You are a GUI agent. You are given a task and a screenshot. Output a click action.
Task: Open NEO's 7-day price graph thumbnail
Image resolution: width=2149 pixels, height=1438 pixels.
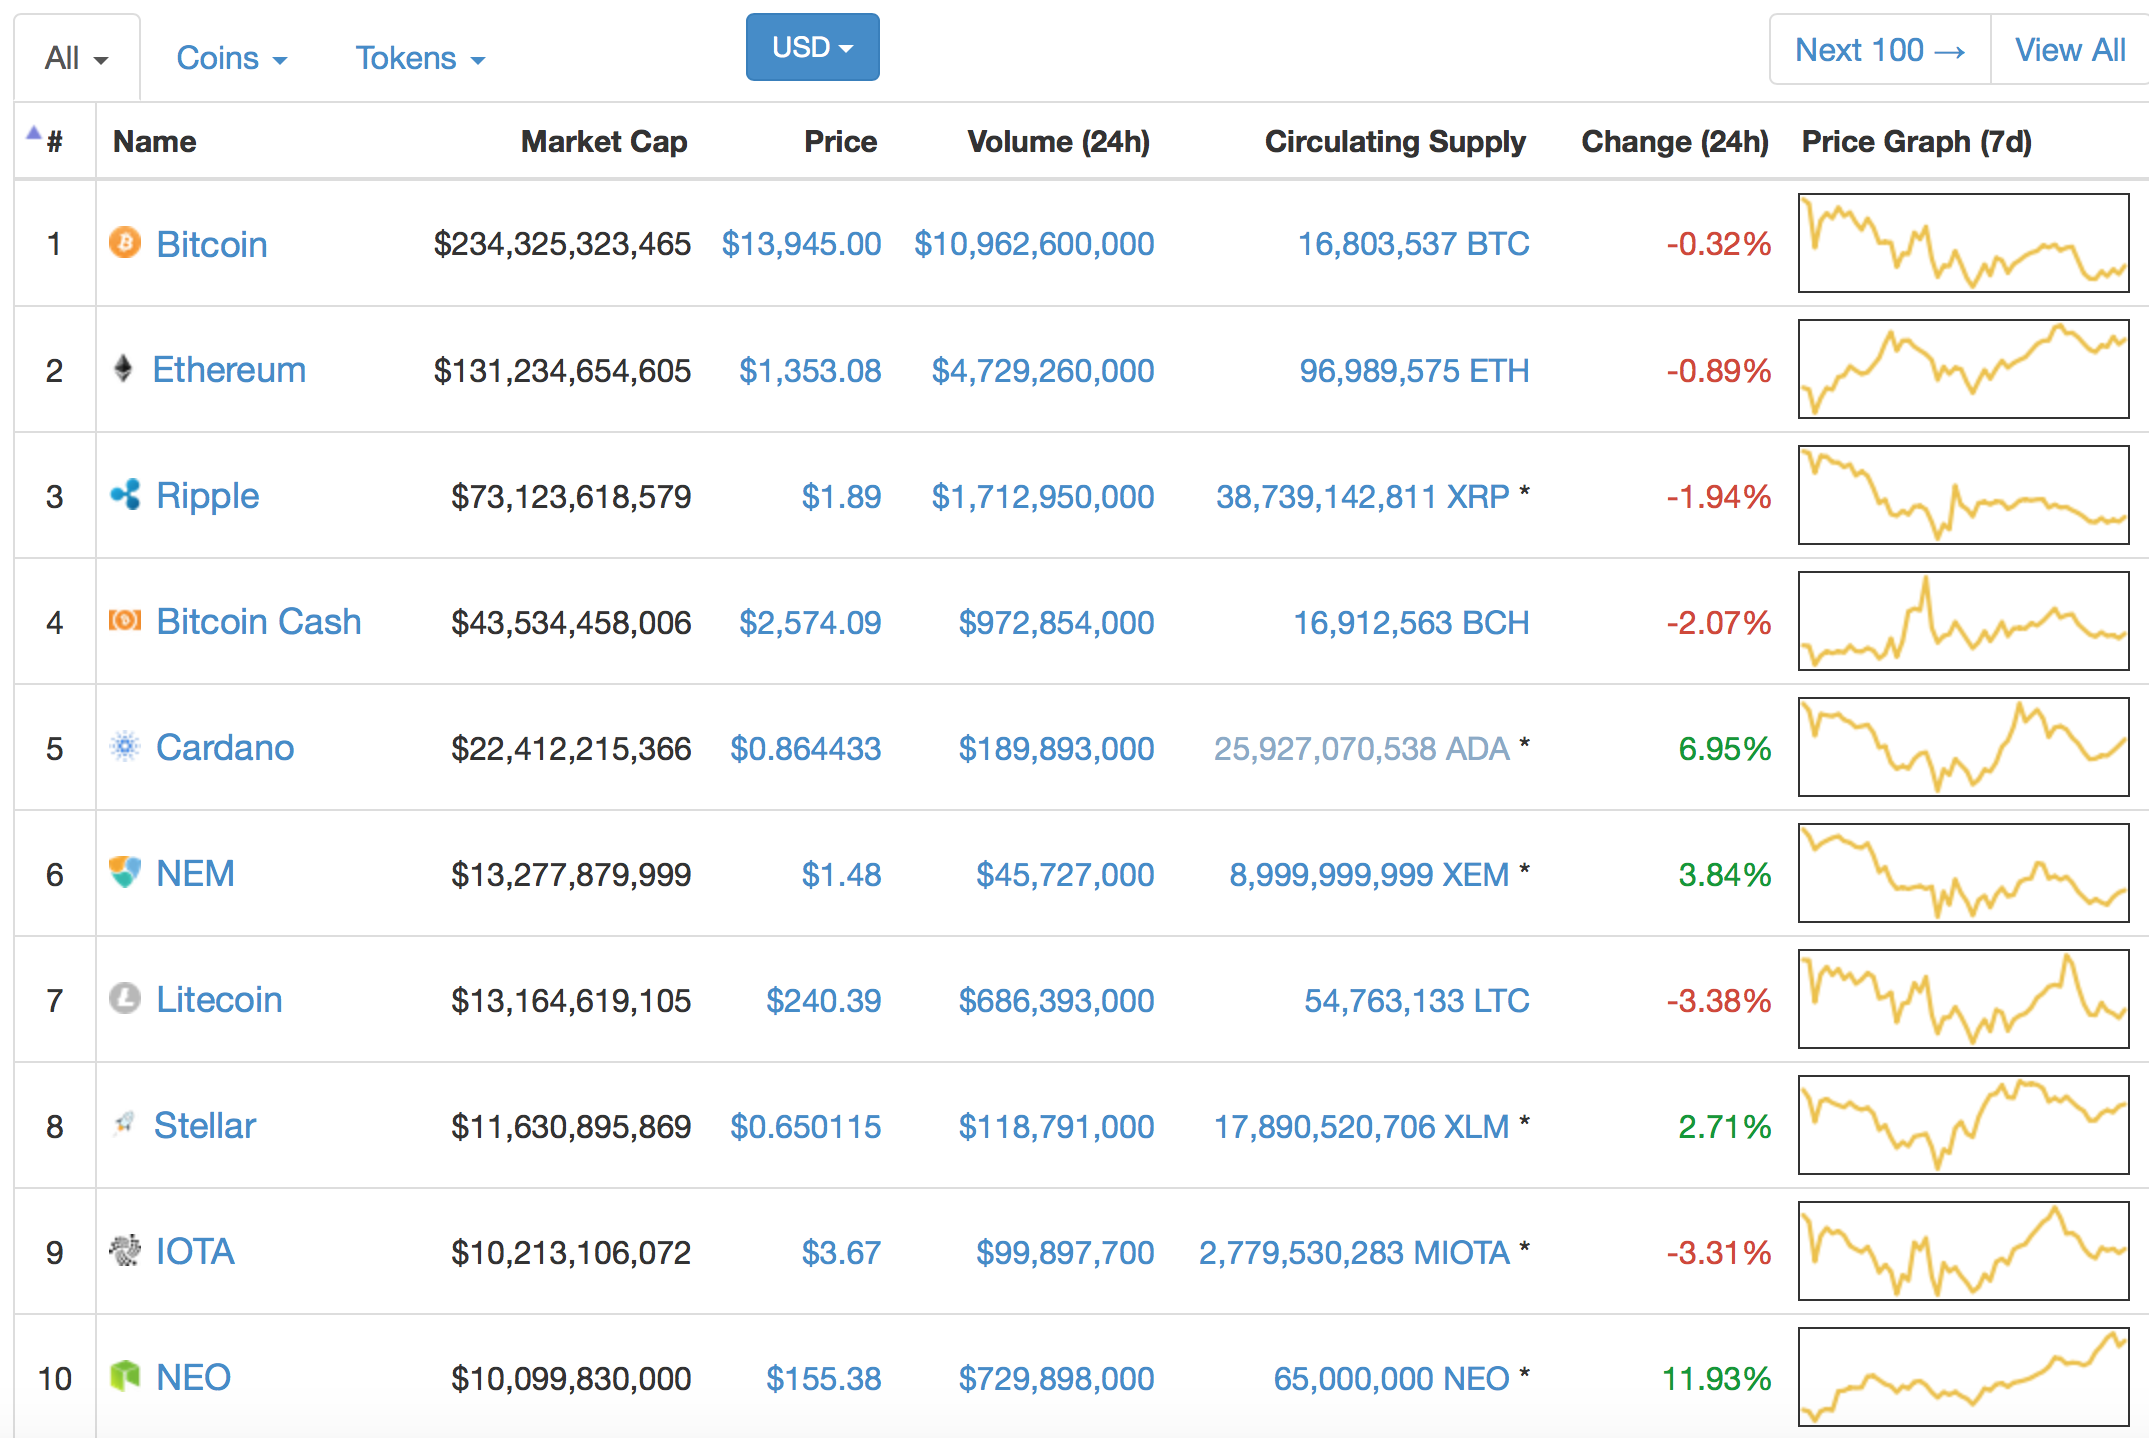(x=1963, y=1376)
